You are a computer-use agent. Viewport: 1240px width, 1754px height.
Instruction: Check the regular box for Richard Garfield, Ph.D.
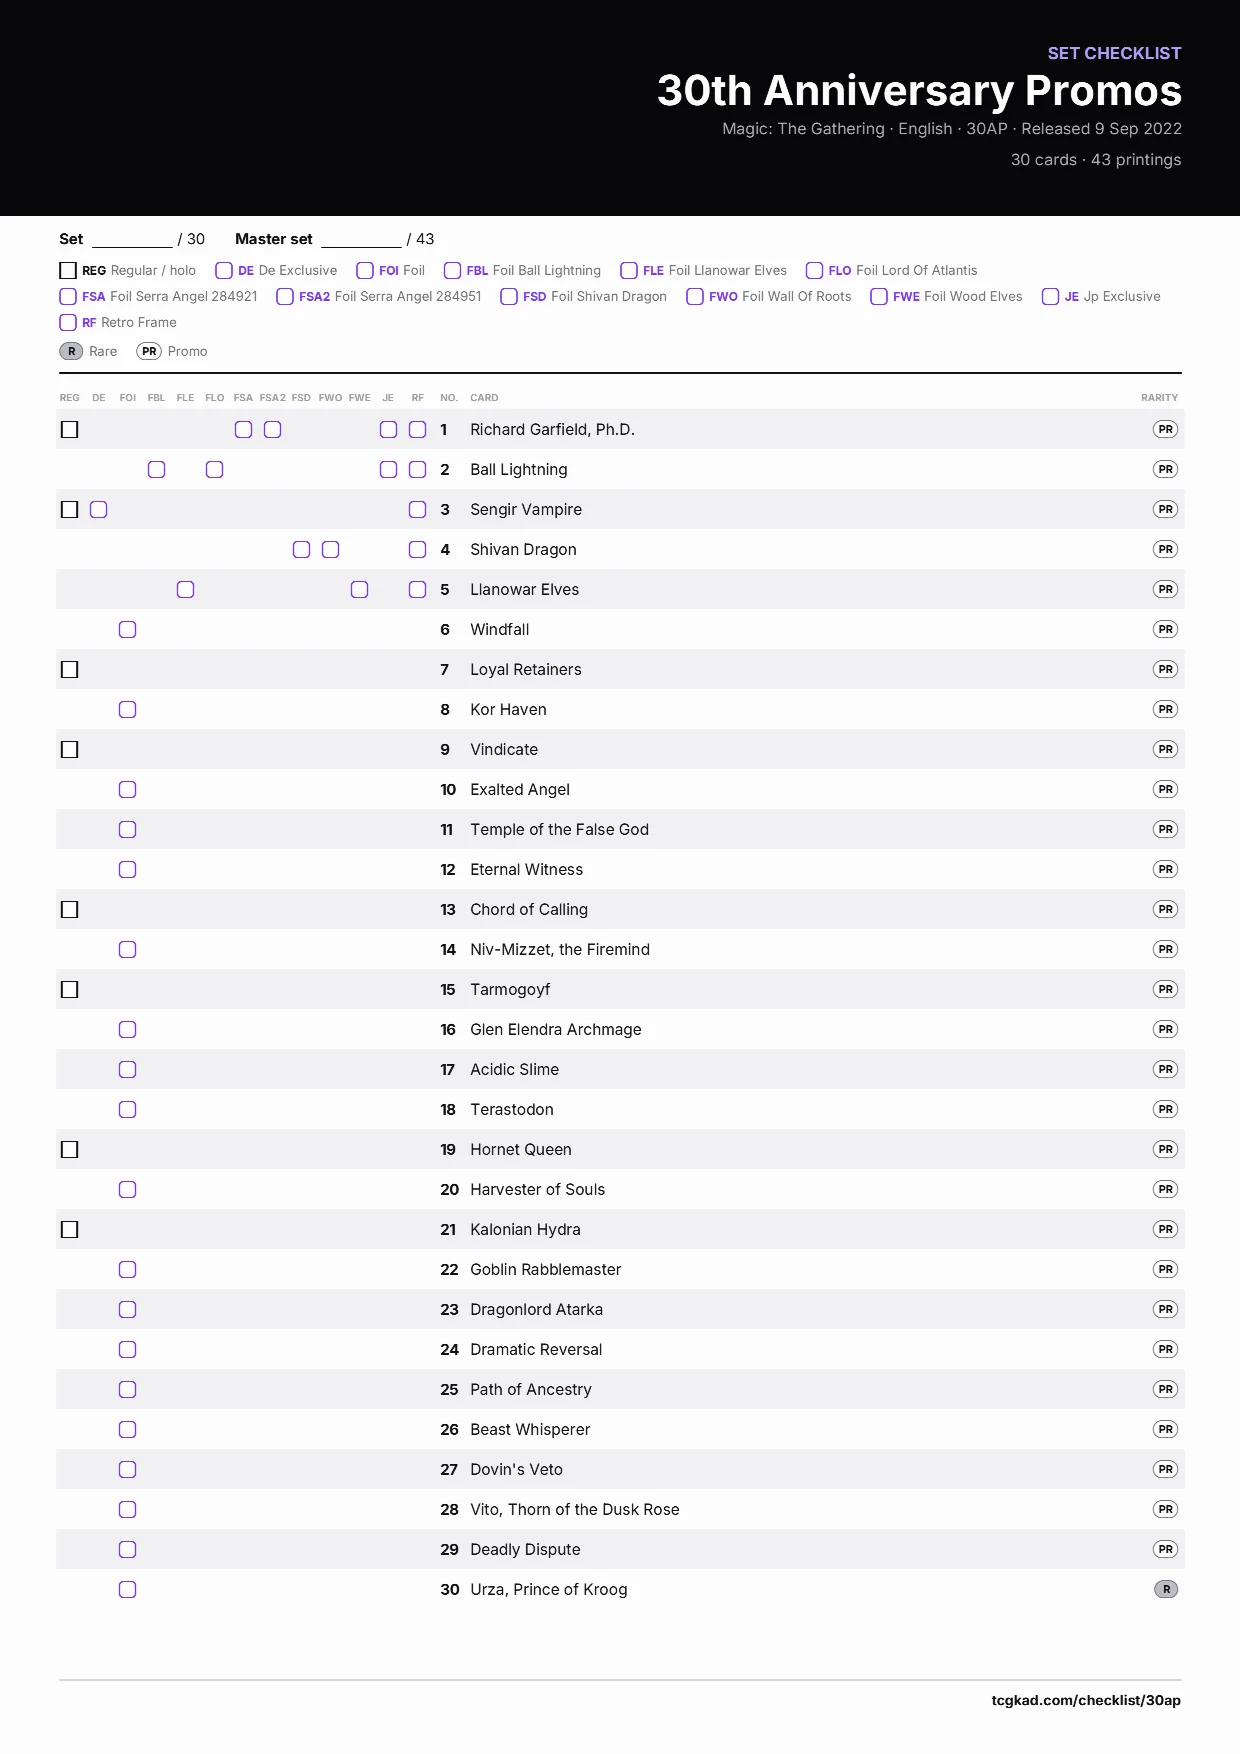point(69,429)
